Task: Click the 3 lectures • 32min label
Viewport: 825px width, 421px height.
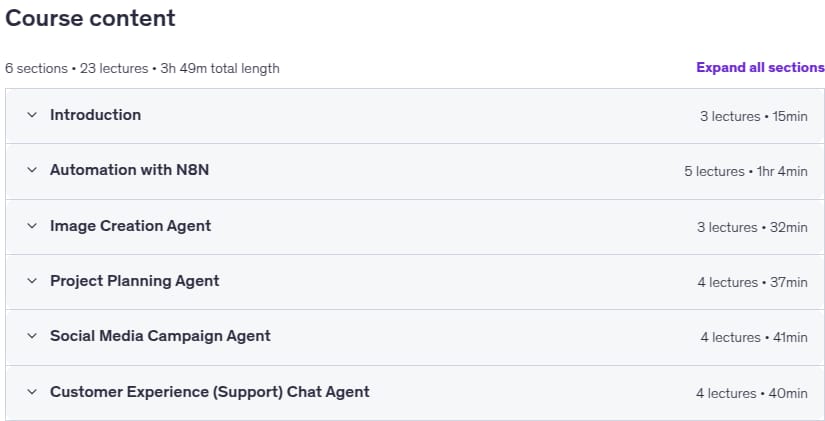Action: click(x=752, y=227)
